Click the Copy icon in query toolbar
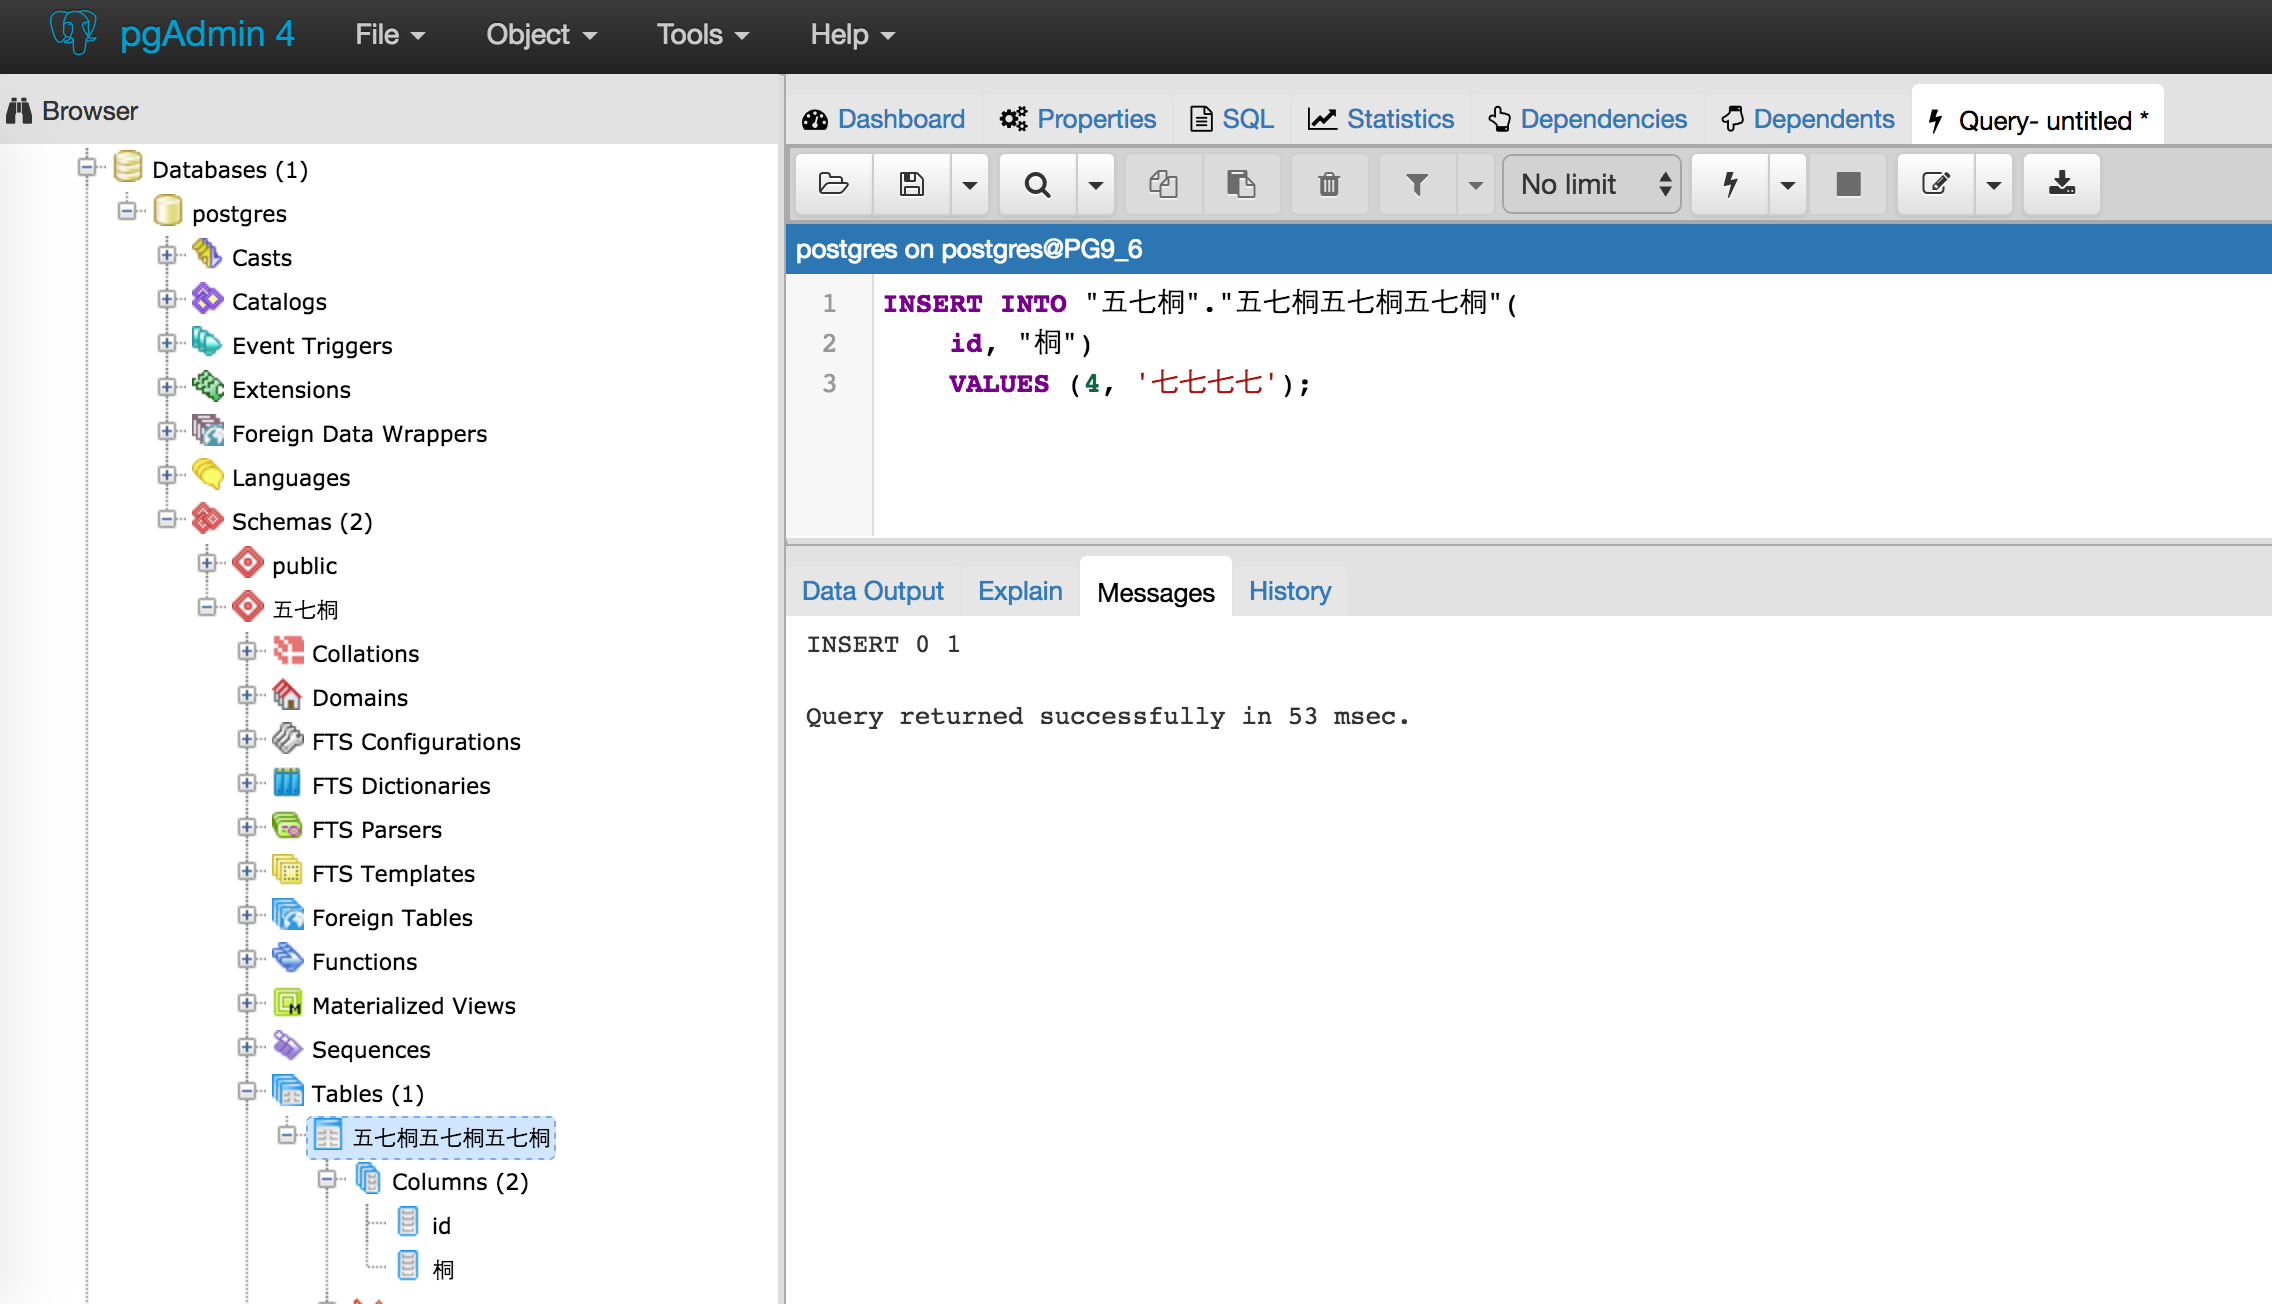Screen dimensions: 2272x1304 coord(1163,184)
